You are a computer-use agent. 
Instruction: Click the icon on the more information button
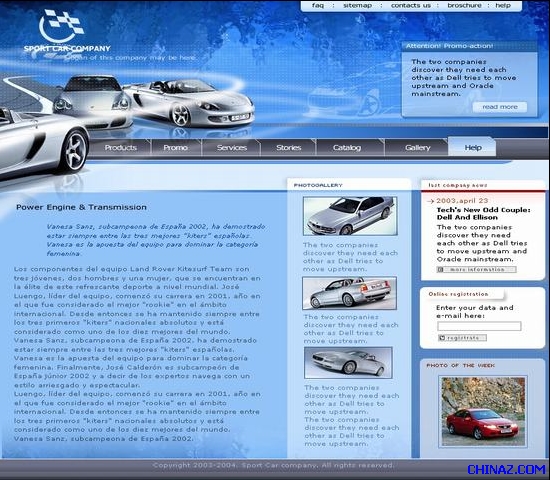coord(441,269)
